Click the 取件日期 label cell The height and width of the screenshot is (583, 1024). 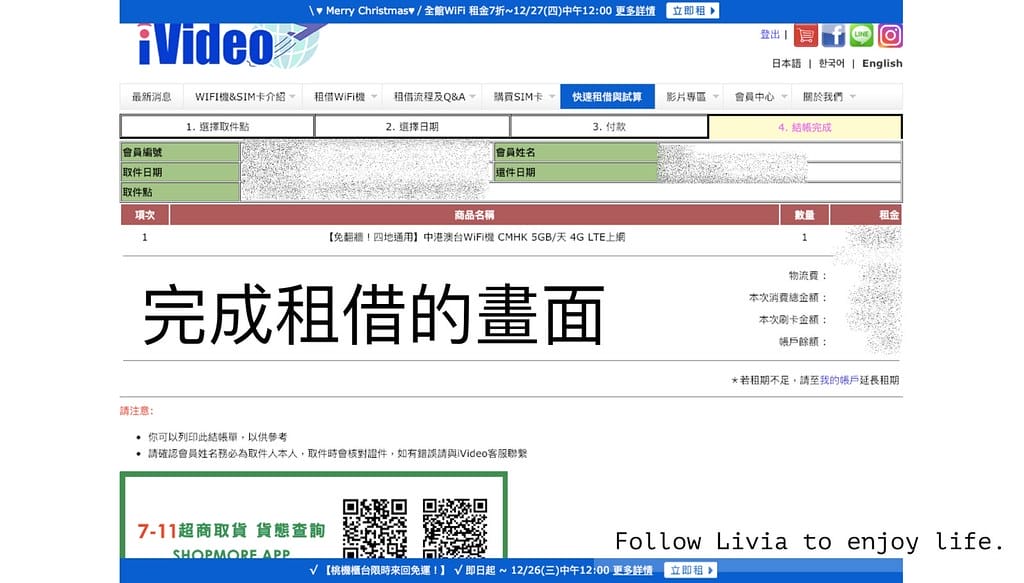[x=180, y=172]
